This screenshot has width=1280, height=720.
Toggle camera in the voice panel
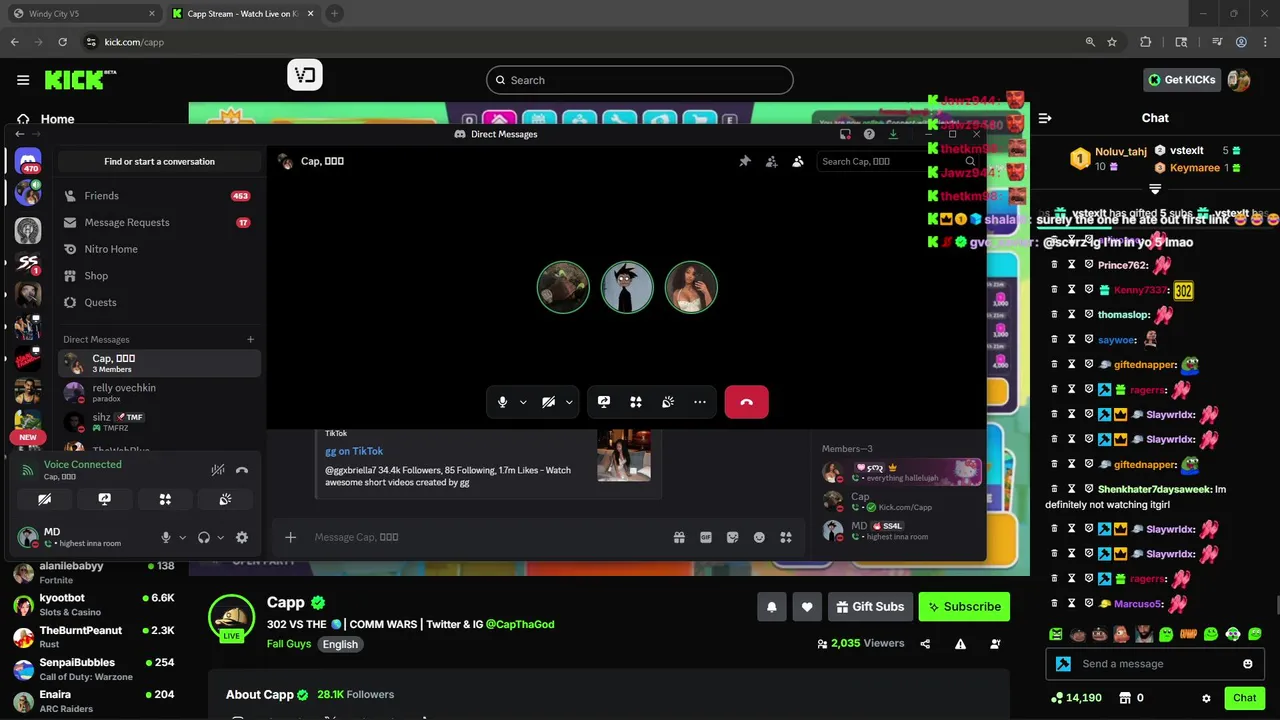click(44, 499)
